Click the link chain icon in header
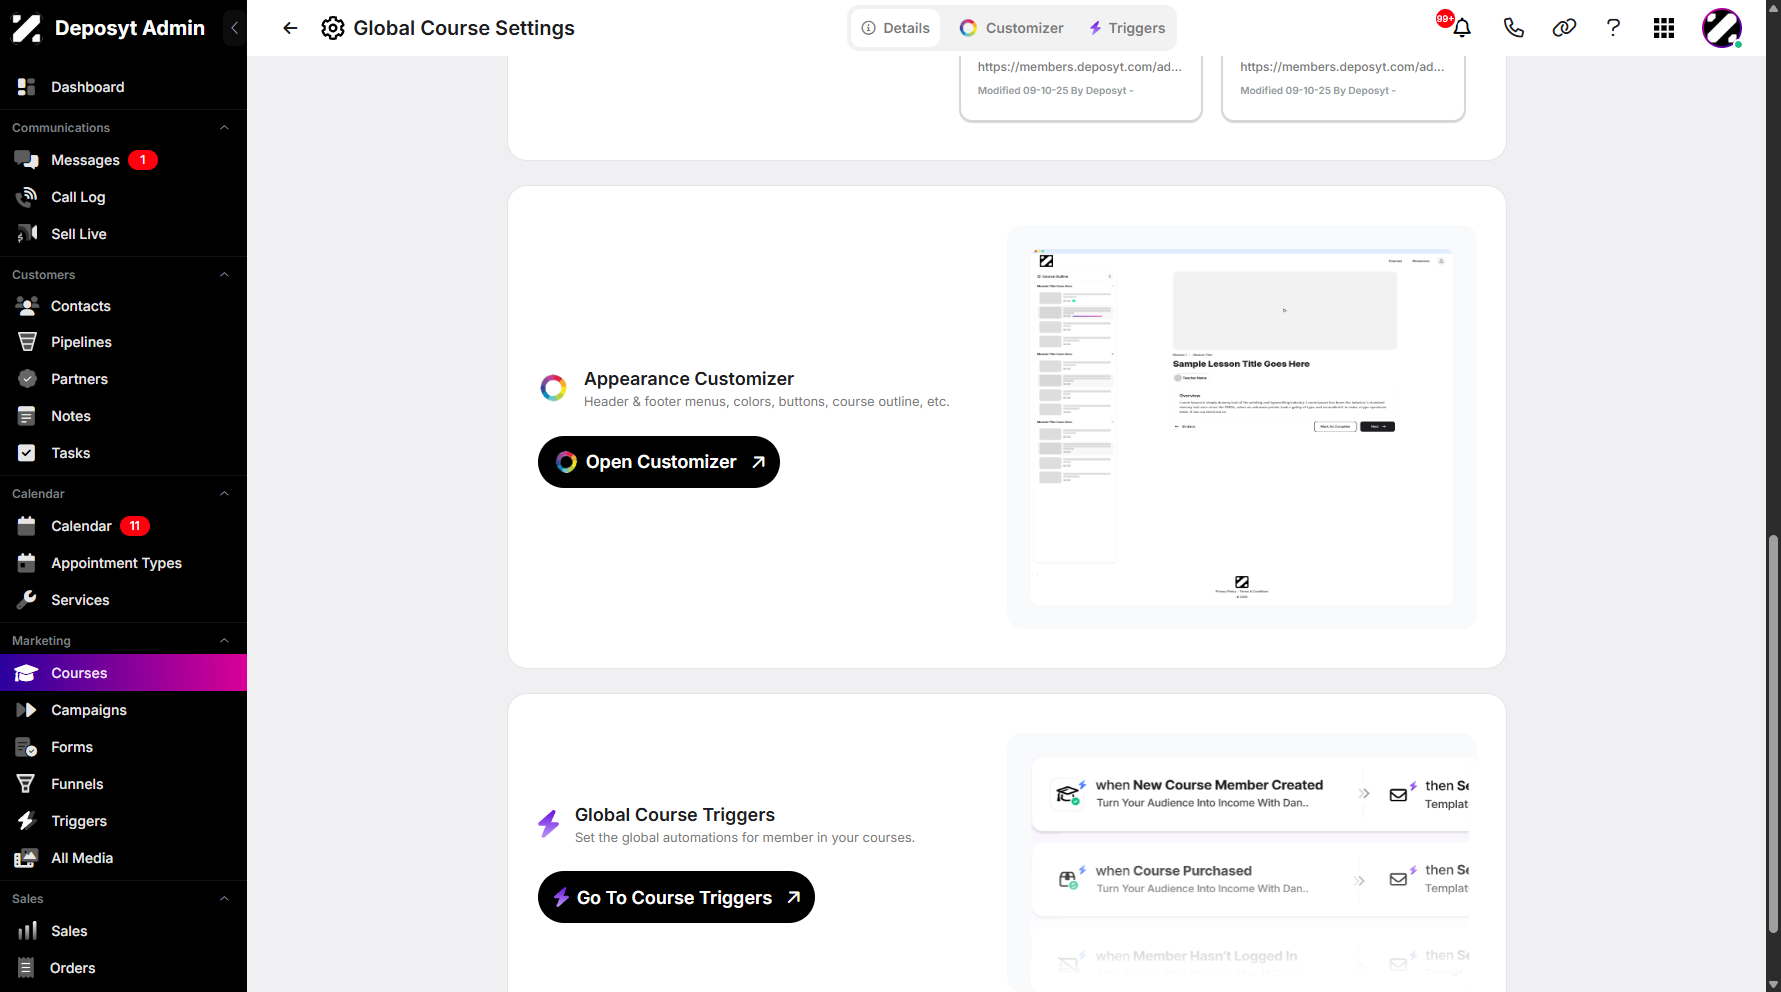Image resolution: width=1781 pixels, height=992 pixels. (1564, 28)
